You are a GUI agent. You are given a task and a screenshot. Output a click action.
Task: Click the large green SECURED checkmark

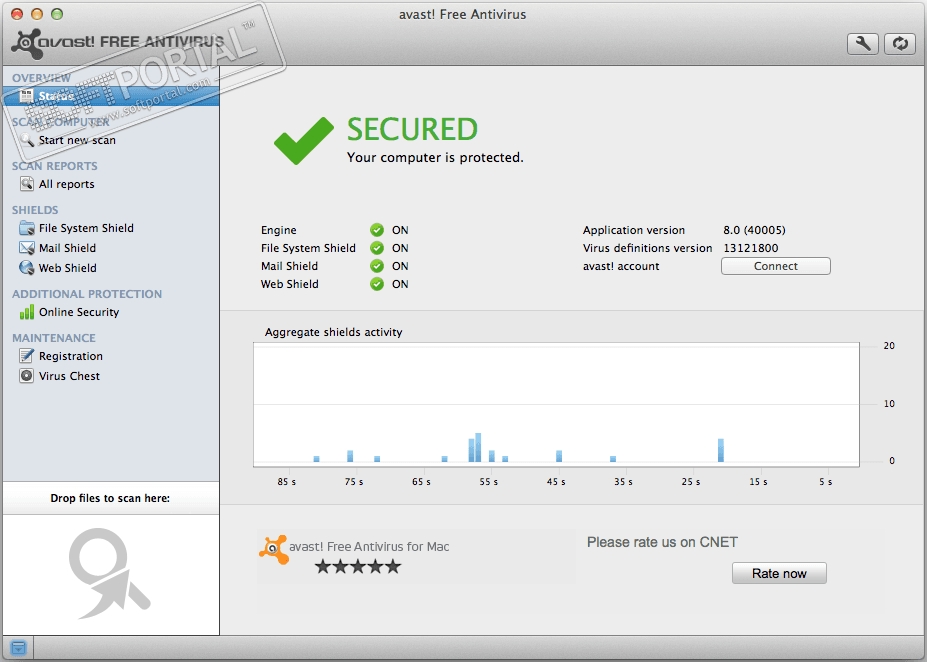coord(304,141)
